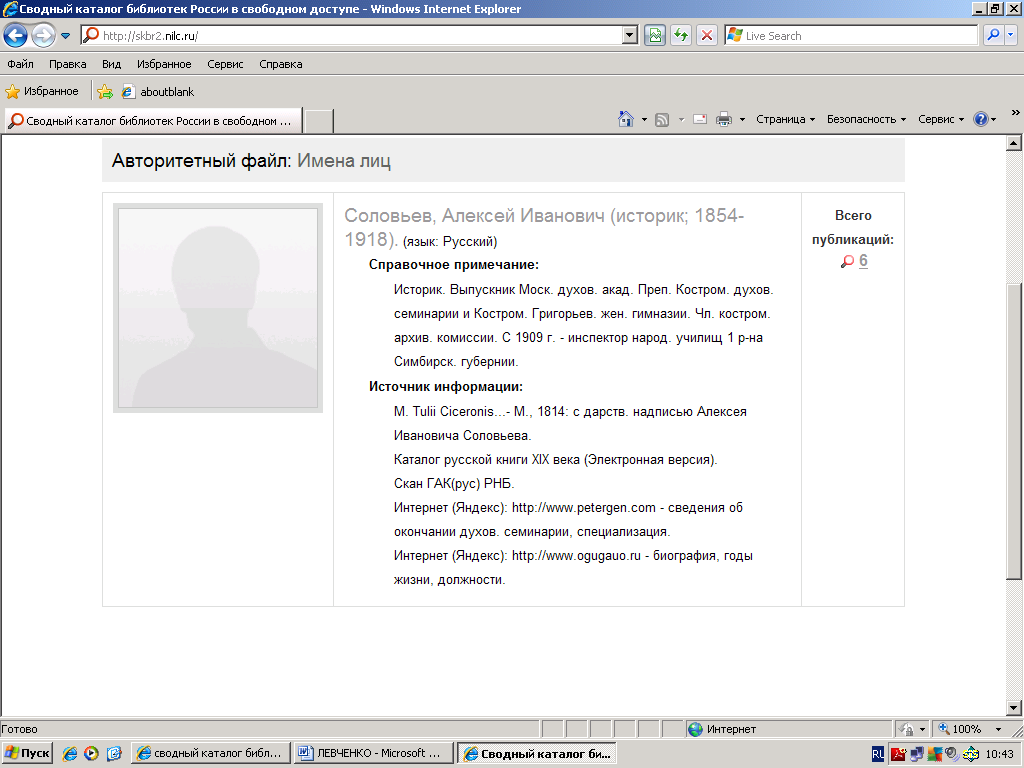Viewport: 1024px width, 768px height.
Task: Expand the Home button dropdown arrow
Action: coord(644,120)
